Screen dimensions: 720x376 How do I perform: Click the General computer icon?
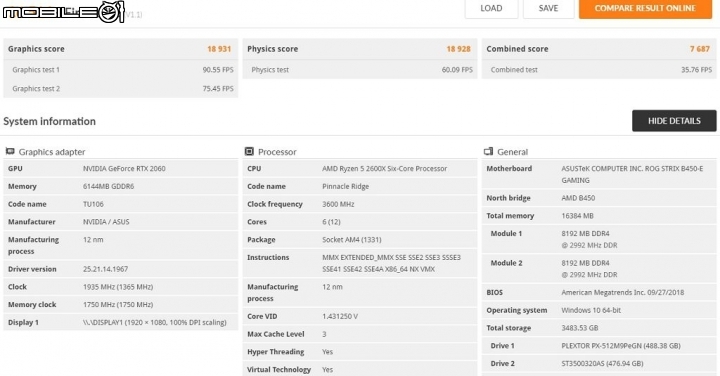point(489,151)
